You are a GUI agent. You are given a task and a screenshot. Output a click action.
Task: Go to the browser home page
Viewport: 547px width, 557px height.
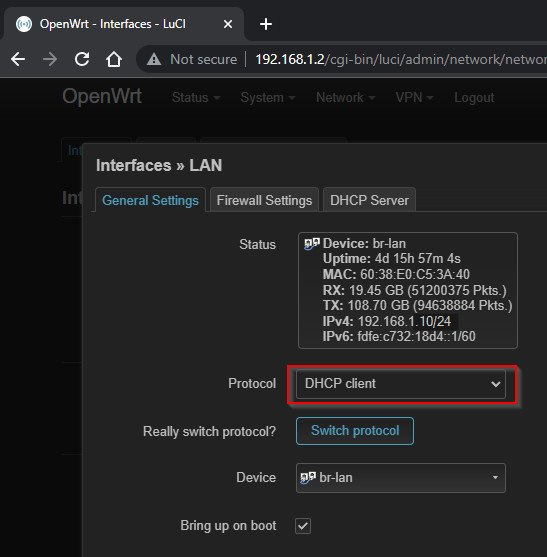tap(114, 59)
